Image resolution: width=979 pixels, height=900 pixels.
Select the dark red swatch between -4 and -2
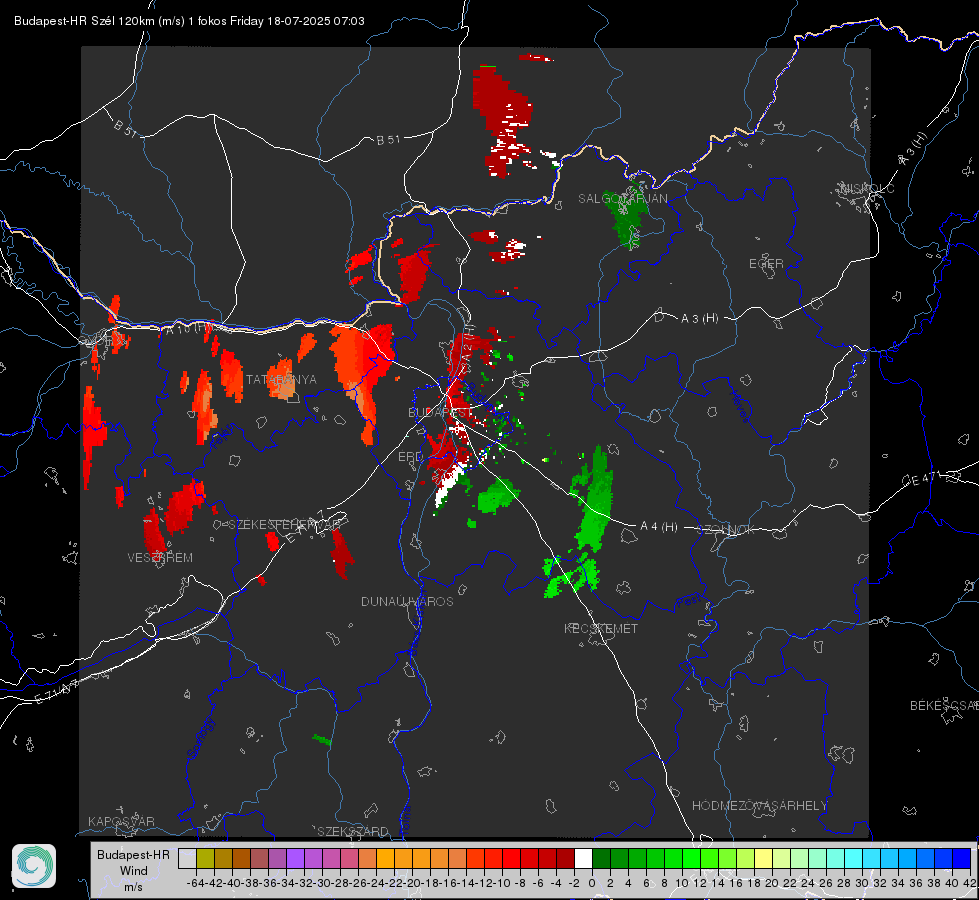[565, 858]
